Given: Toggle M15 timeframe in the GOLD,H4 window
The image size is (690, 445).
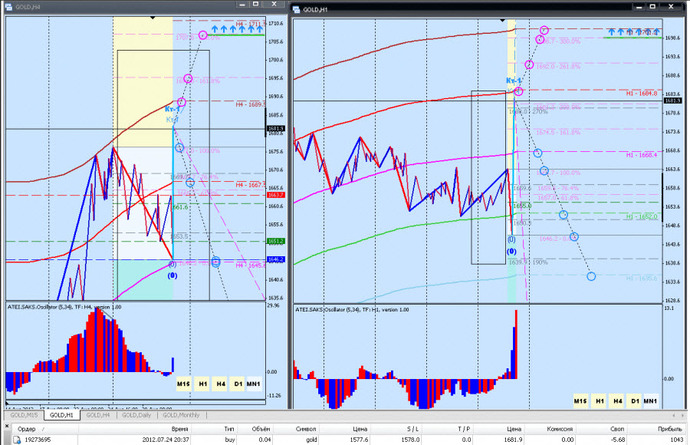Looking at the screenshot, I should (x=184, y=384).
